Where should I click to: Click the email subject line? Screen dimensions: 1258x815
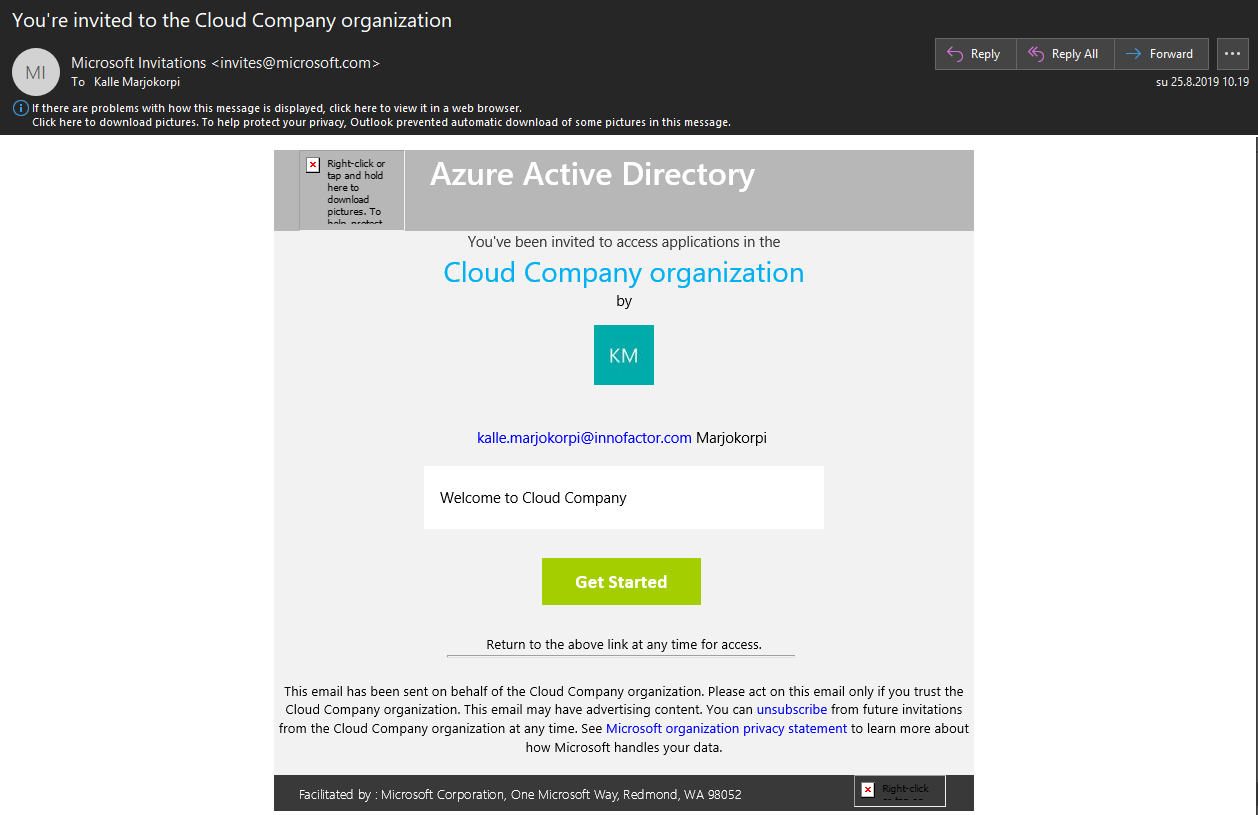point(232,20)
